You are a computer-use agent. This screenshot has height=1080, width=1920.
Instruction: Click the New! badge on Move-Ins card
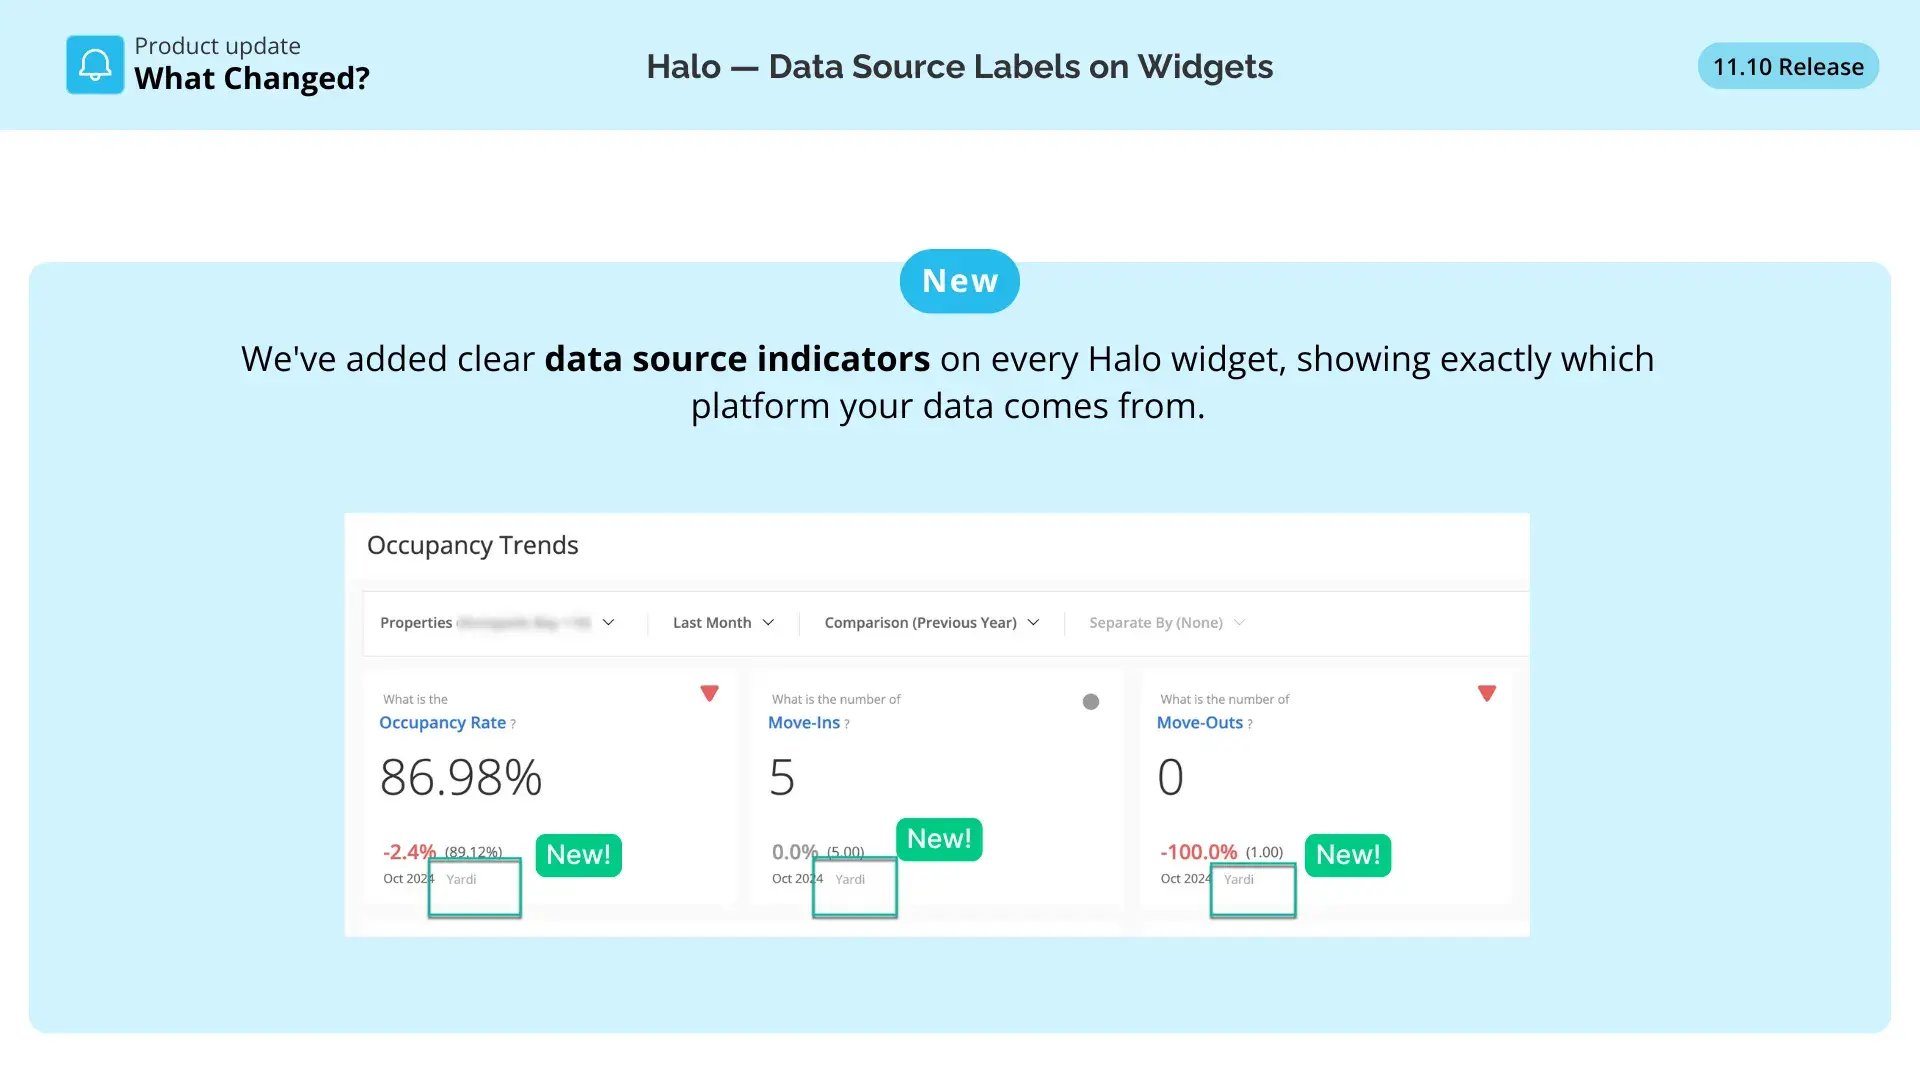(x=939, y=839)
